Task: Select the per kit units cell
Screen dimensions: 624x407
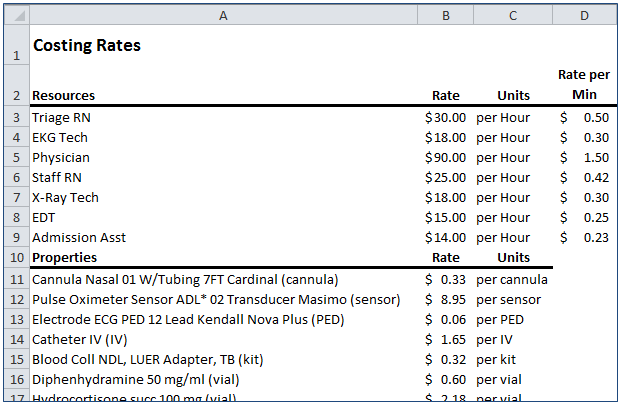Action: (x=513, y=359)
